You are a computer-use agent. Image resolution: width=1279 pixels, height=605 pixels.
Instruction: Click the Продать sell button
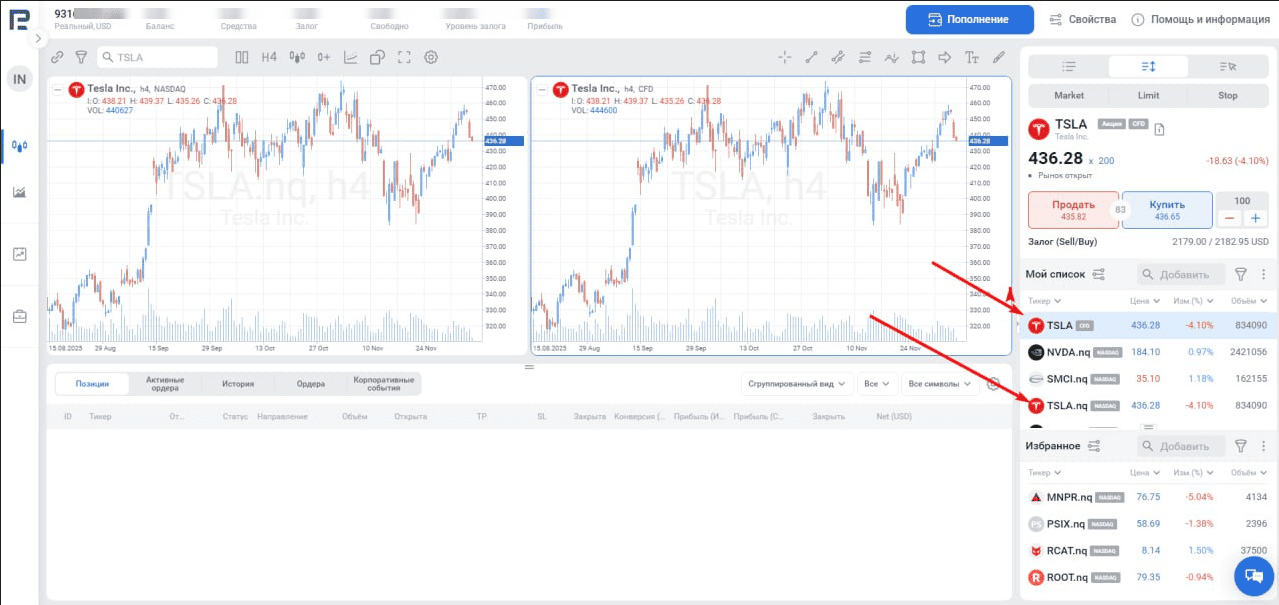pos(1073,209)
